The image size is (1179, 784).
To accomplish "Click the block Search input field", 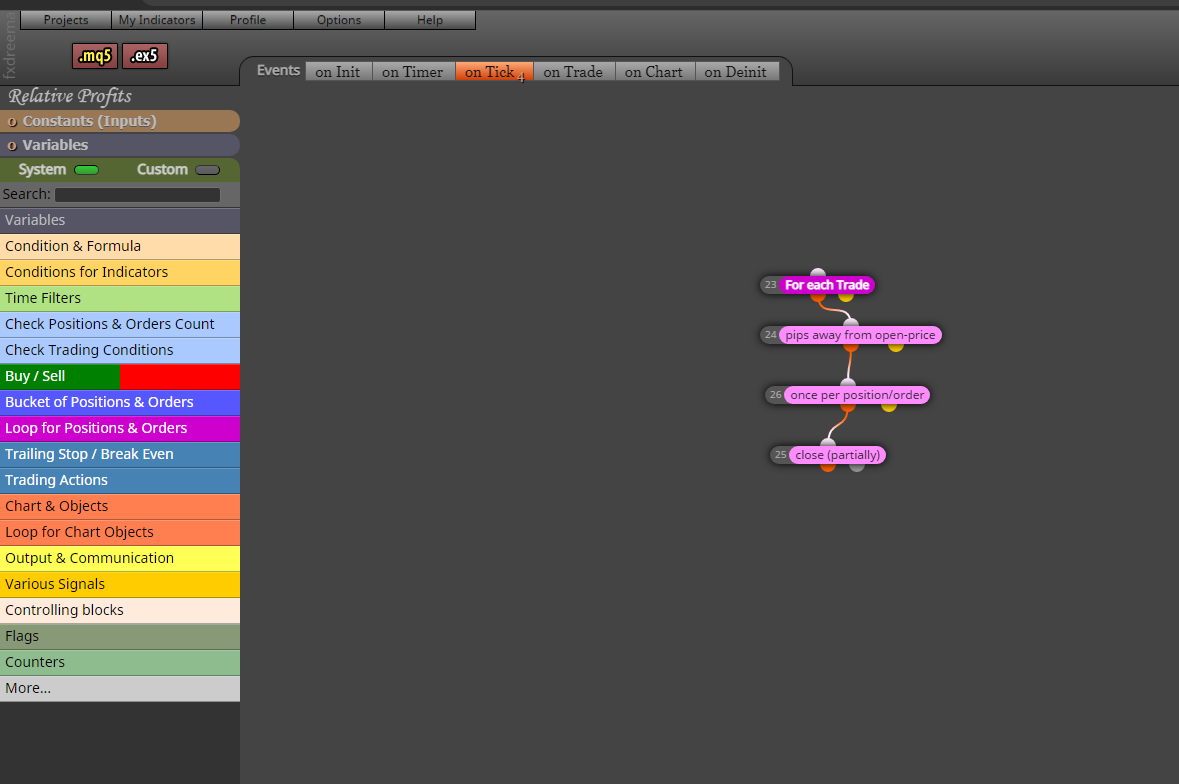I will (x=138, y=195).
